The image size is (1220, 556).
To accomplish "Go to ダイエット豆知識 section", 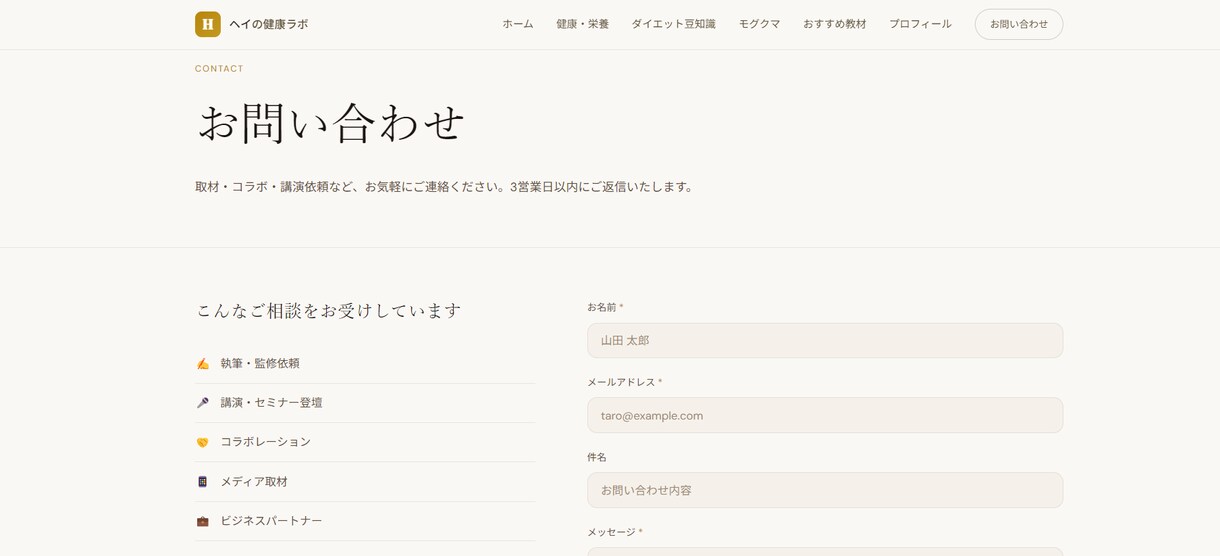I will (673, 24).
